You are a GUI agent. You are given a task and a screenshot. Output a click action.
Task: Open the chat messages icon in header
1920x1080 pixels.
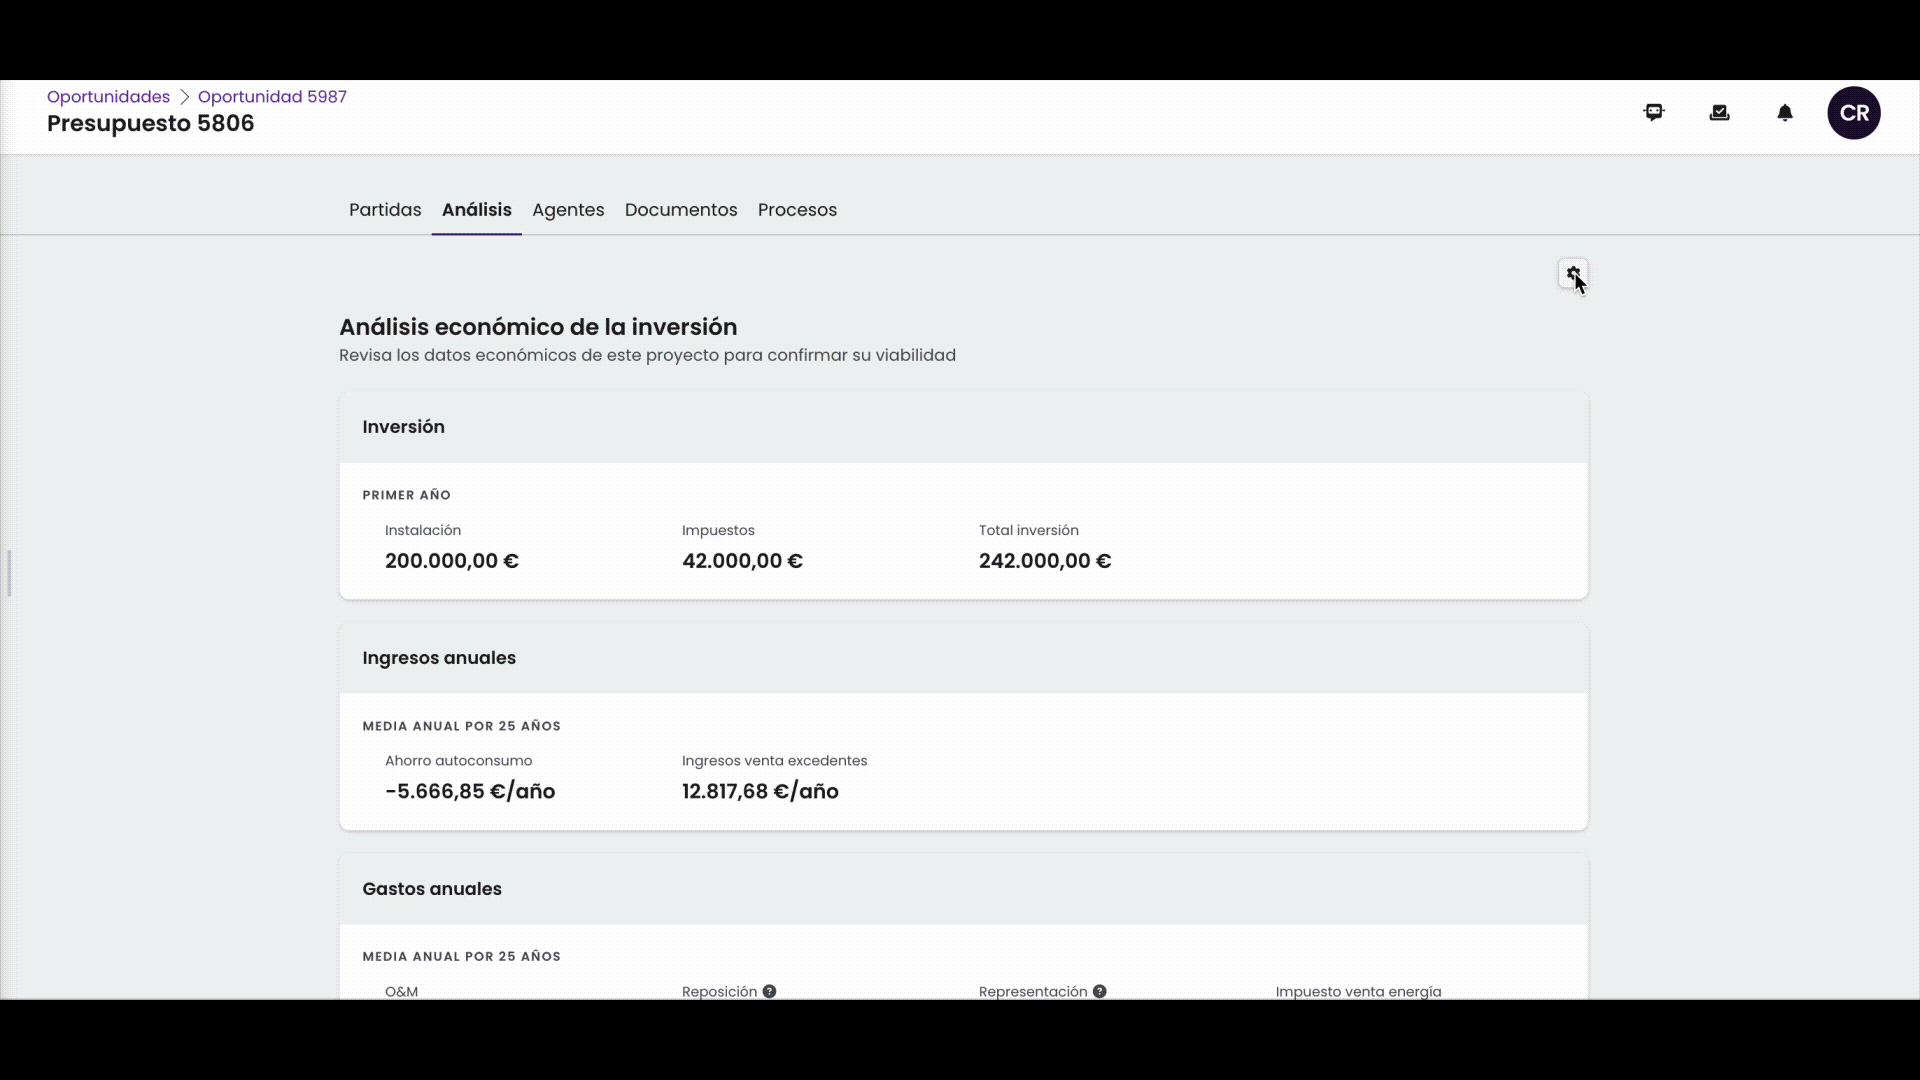click(x=1654, y=112)
